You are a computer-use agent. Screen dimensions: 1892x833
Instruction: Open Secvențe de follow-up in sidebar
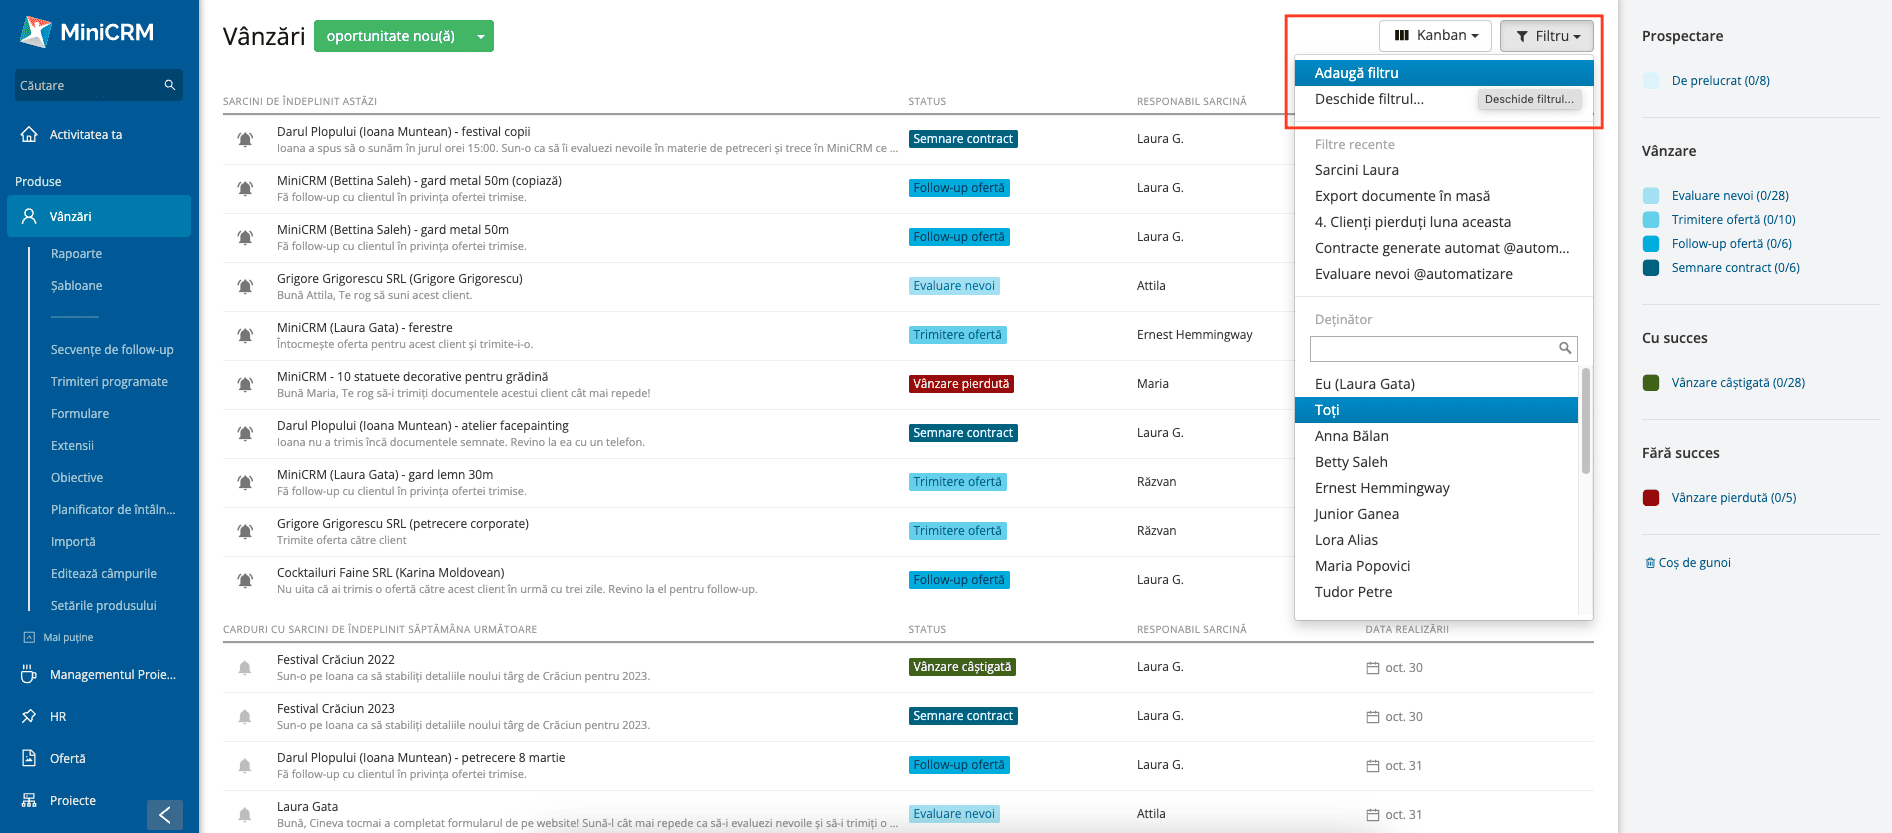click(112, 350)
